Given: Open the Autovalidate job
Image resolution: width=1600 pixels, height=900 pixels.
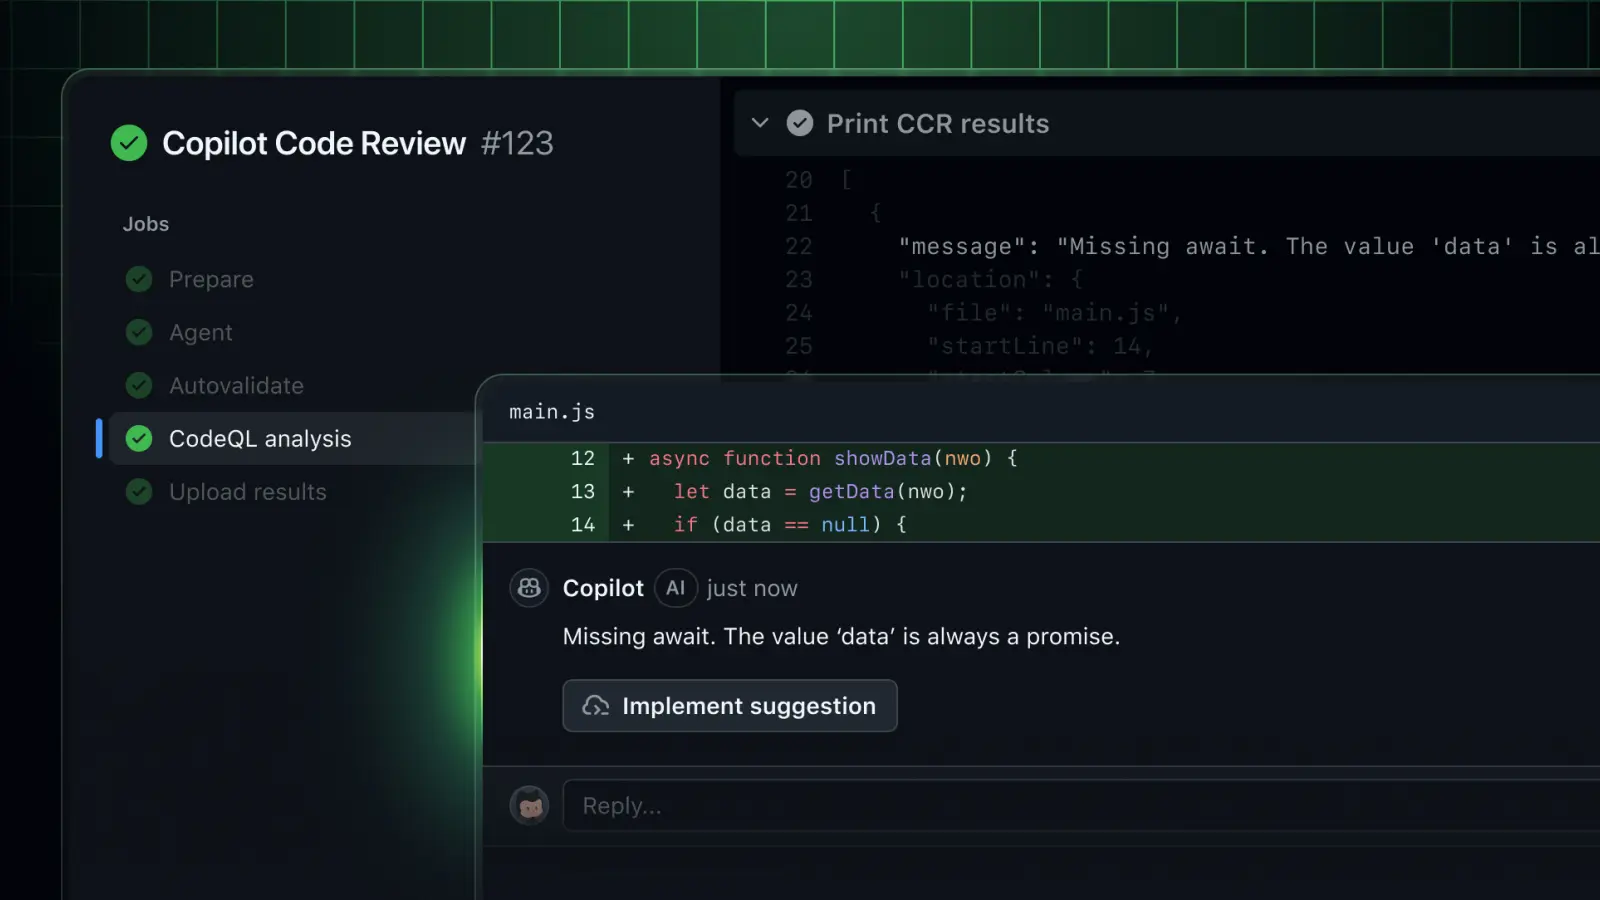Looking at the screenshot, I should [x=236, y=385].
